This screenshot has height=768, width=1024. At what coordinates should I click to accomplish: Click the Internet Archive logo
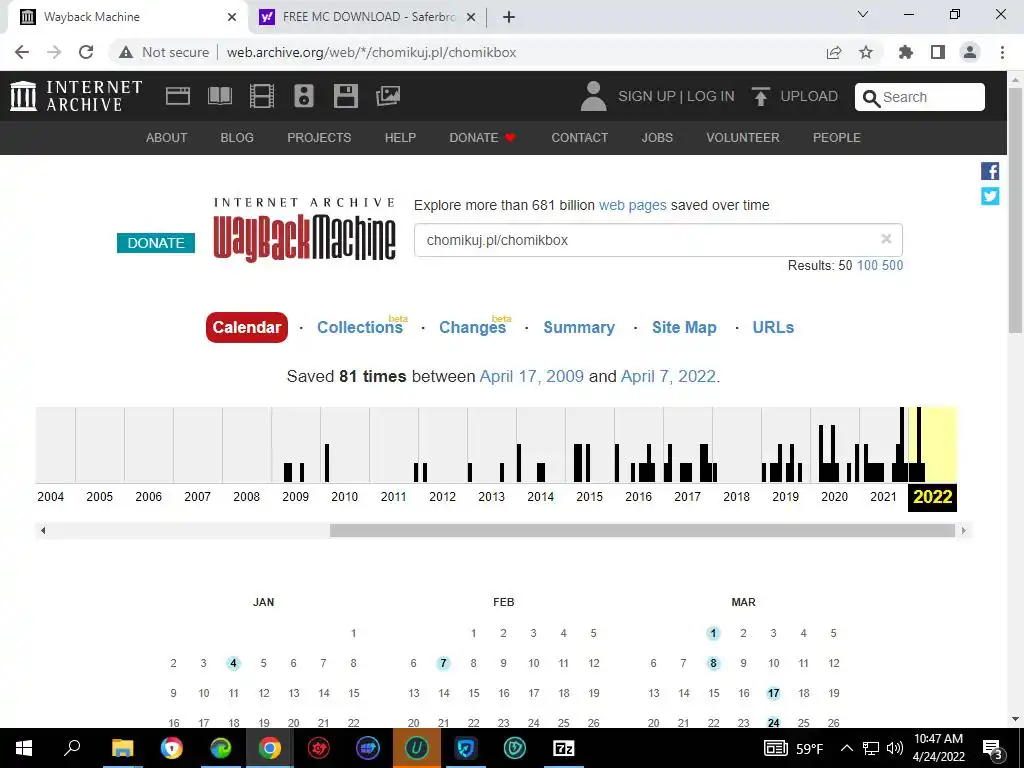click(x=76, y=96)
